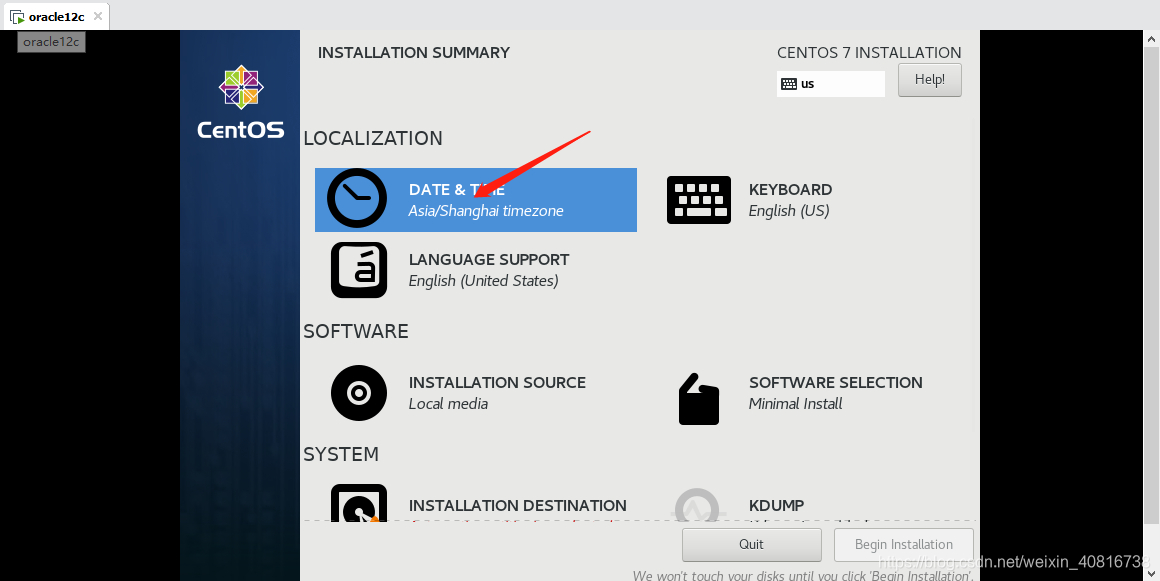Click the DATE & TIME label
1160x581 pixels.
(456, 190)
